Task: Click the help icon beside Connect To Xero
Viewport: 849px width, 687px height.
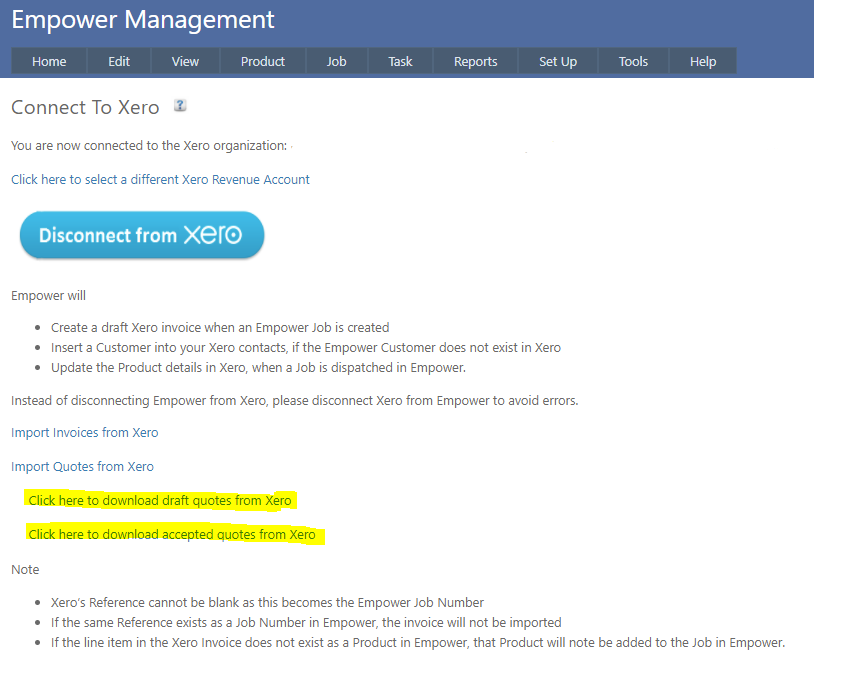Action: [x=180, y=105]
